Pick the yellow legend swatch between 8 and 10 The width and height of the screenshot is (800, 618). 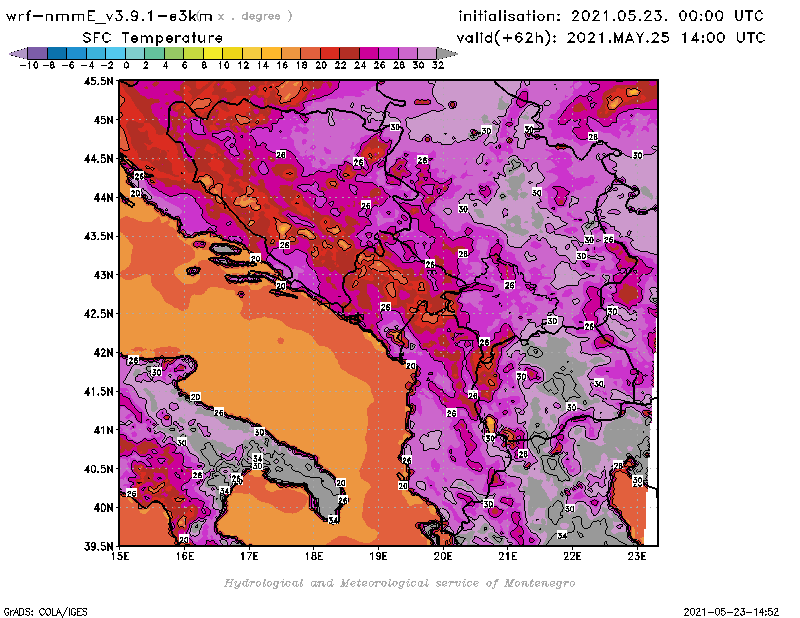213,53
